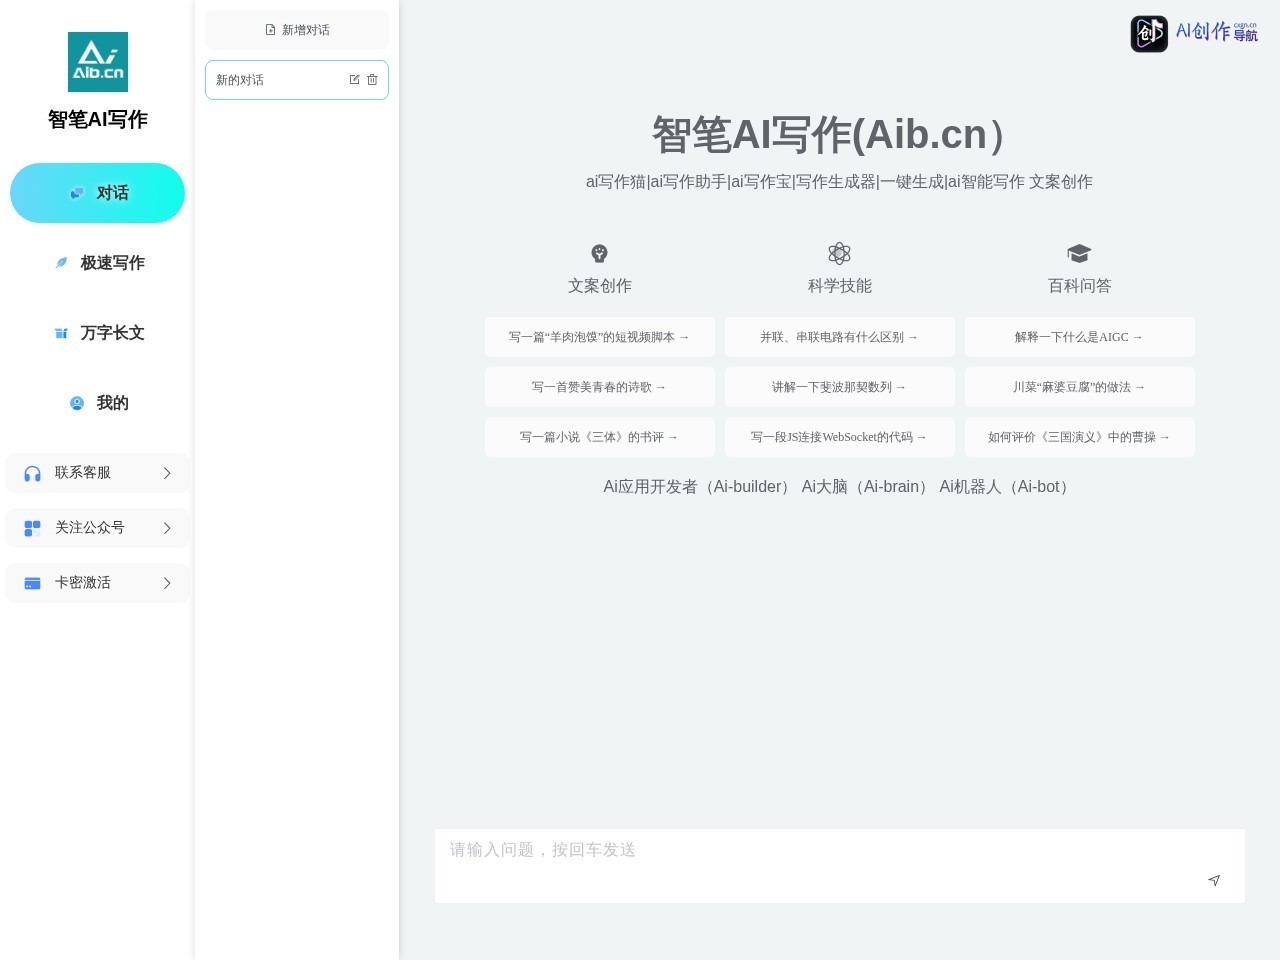Choose the 并联、串联电路 prompt
Viewport: 1280px width, 960px height.
coord(840,337)
